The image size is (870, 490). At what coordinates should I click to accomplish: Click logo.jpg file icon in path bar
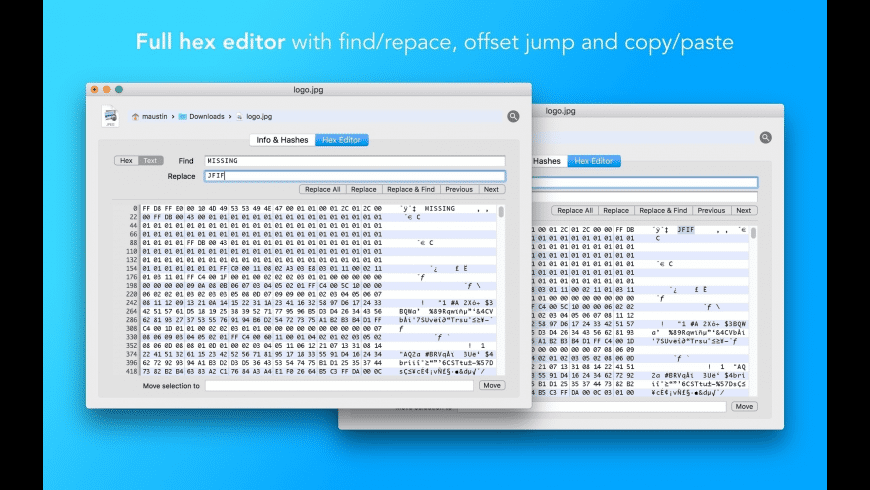(239, 117)
